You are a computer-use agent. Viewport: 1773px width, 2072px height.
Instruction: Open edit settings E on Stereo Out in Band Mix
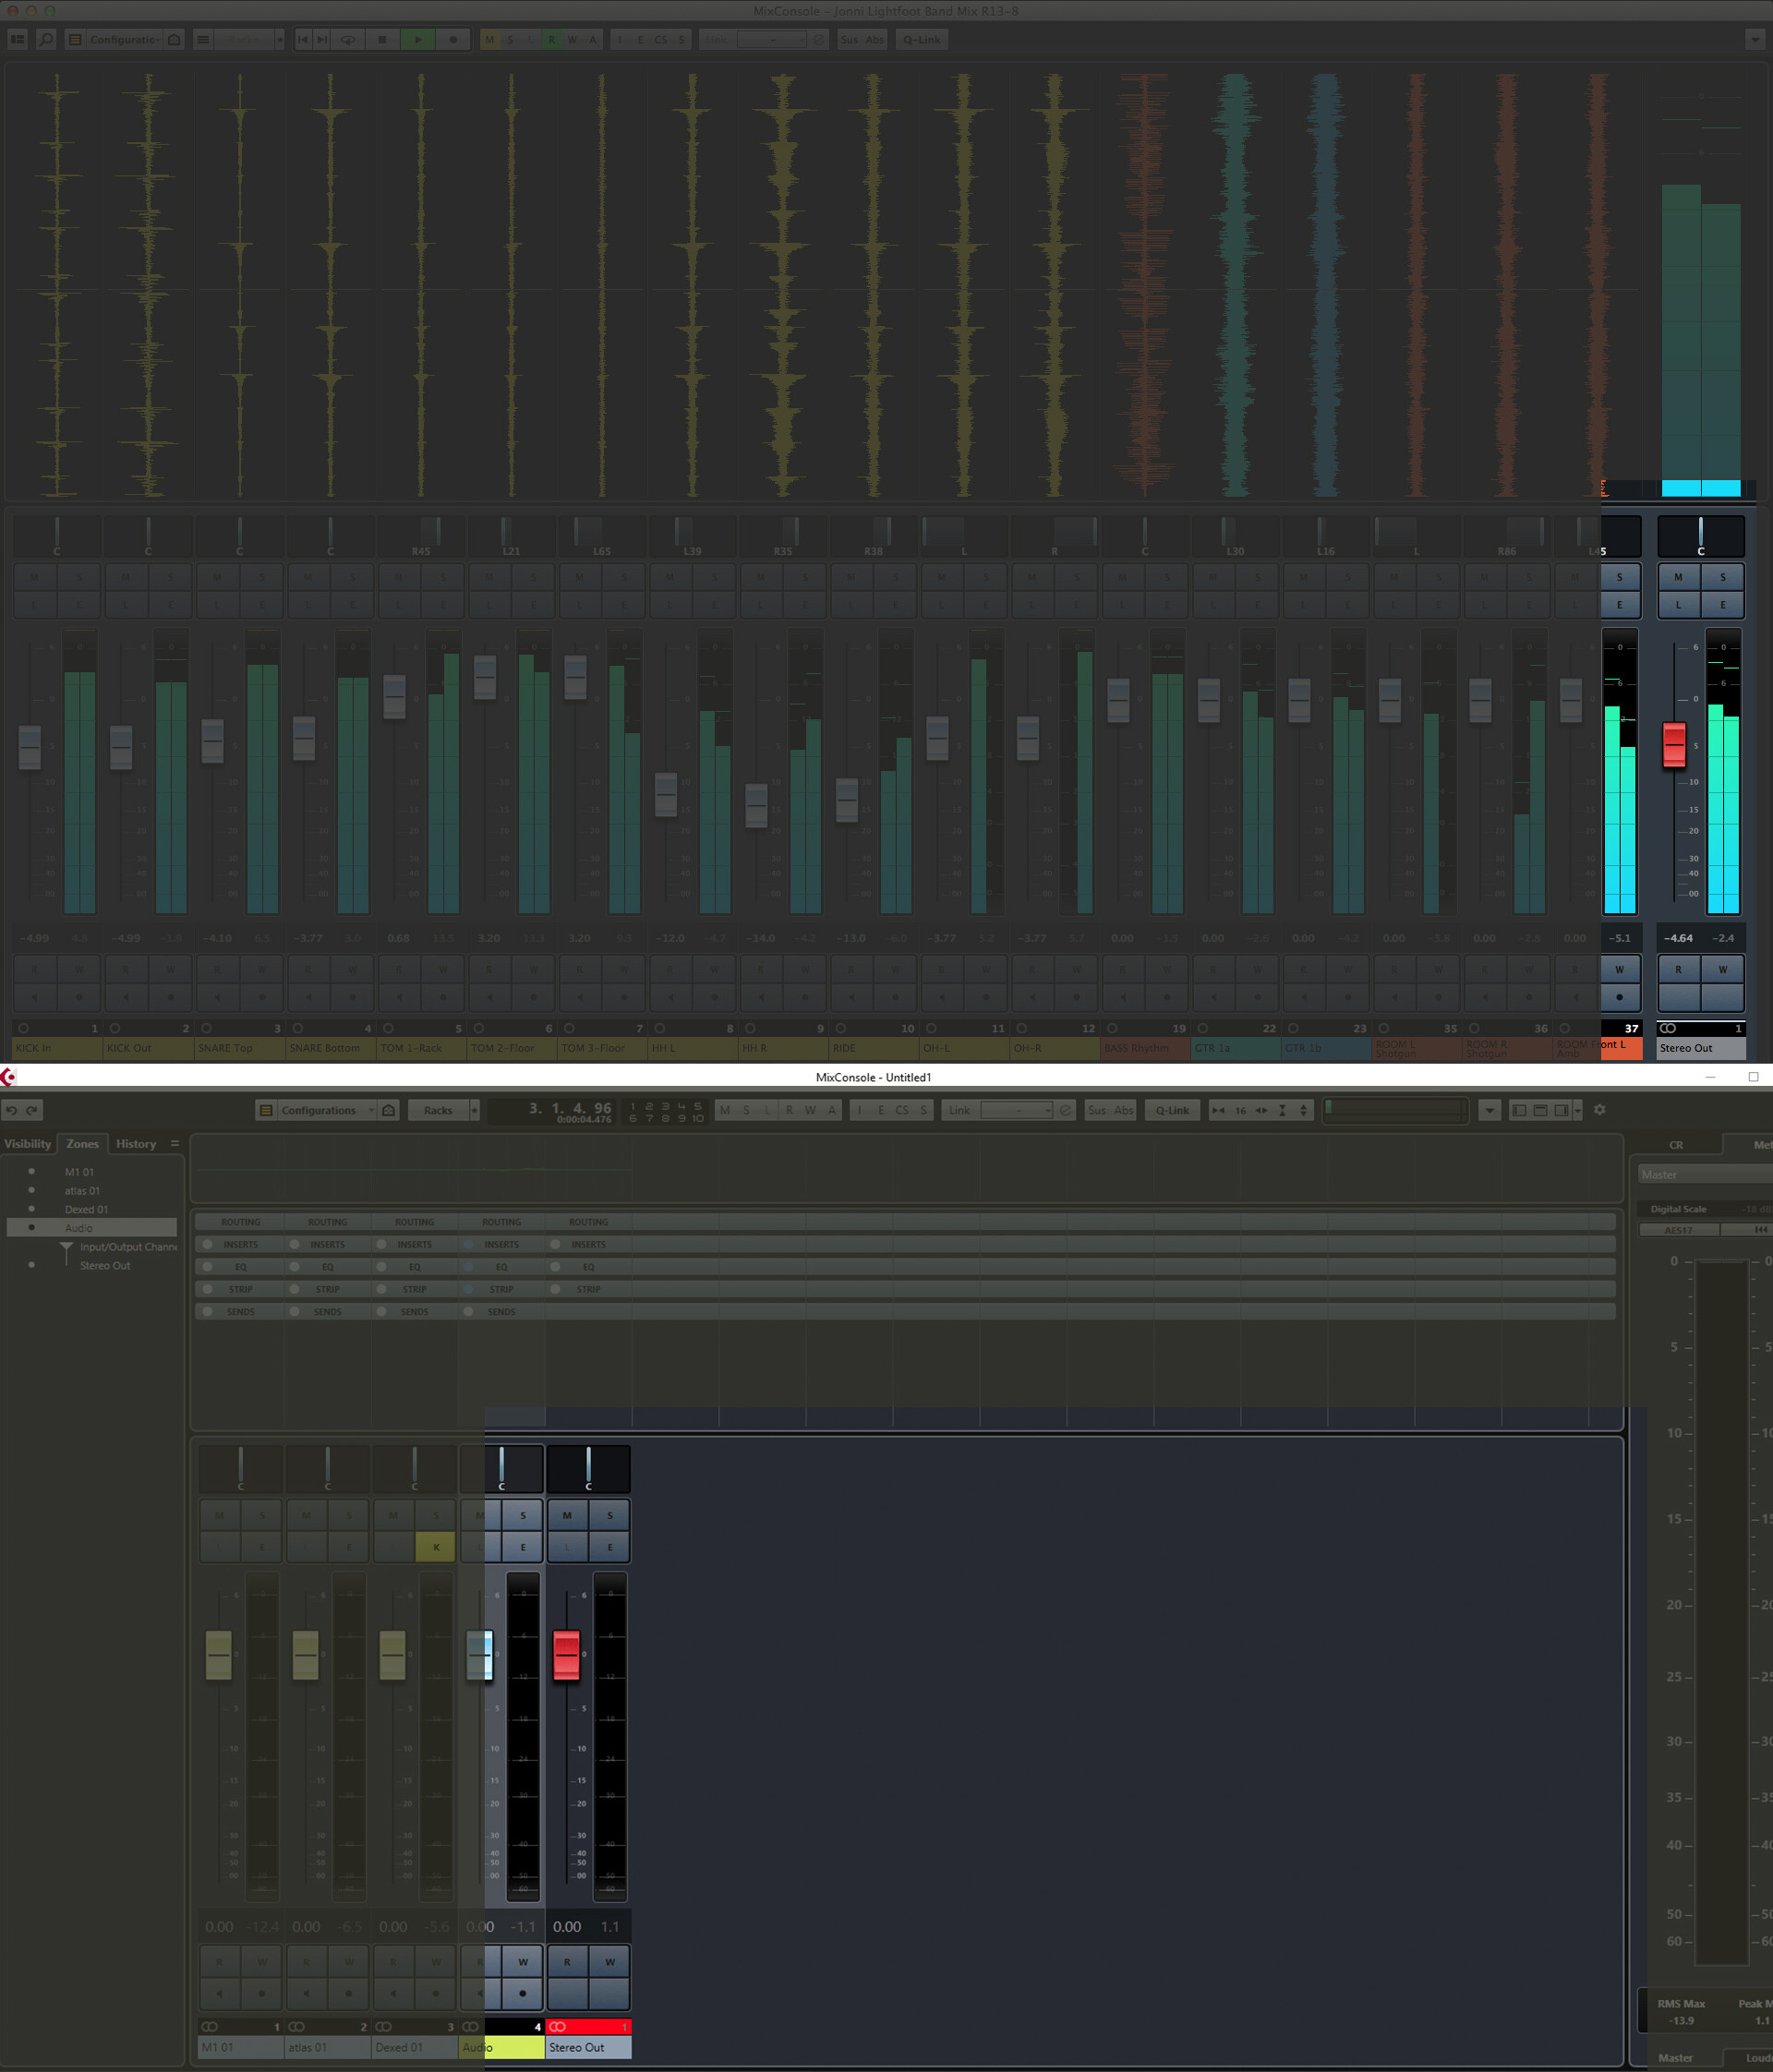click(x=1722, y=605)
